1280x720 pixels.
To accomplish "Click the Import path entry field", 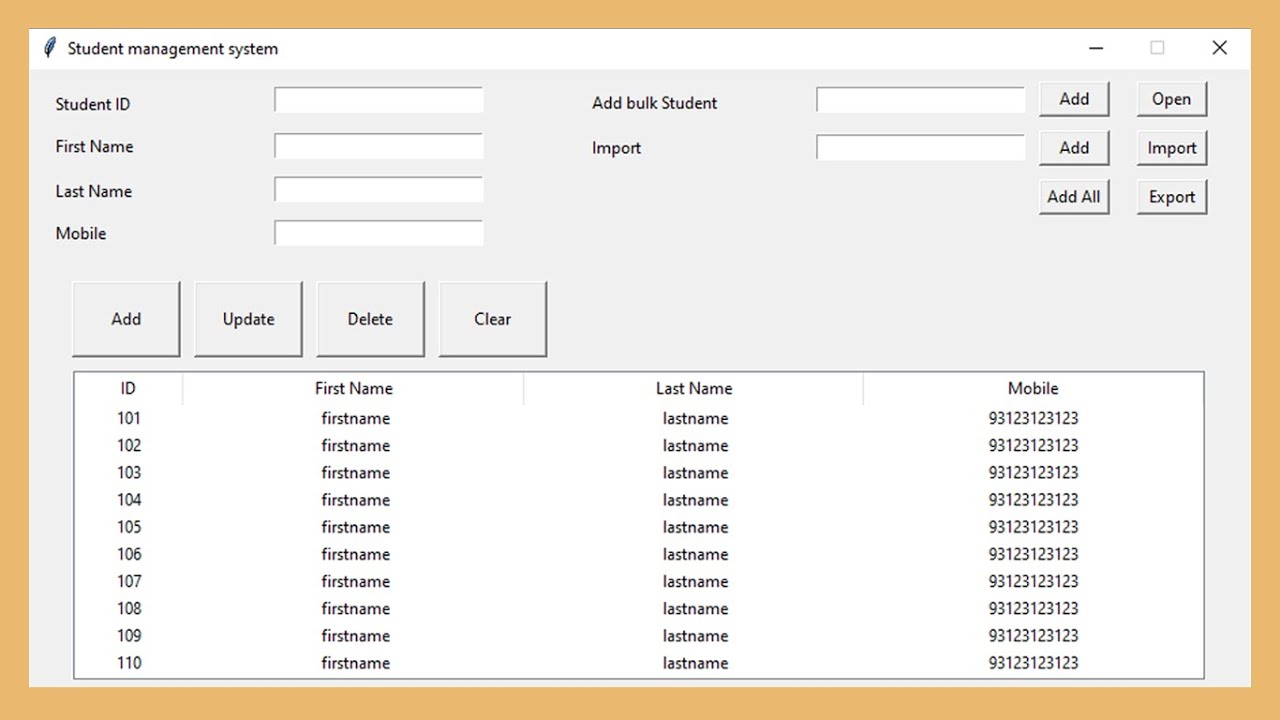I will [x=921, y=148].
